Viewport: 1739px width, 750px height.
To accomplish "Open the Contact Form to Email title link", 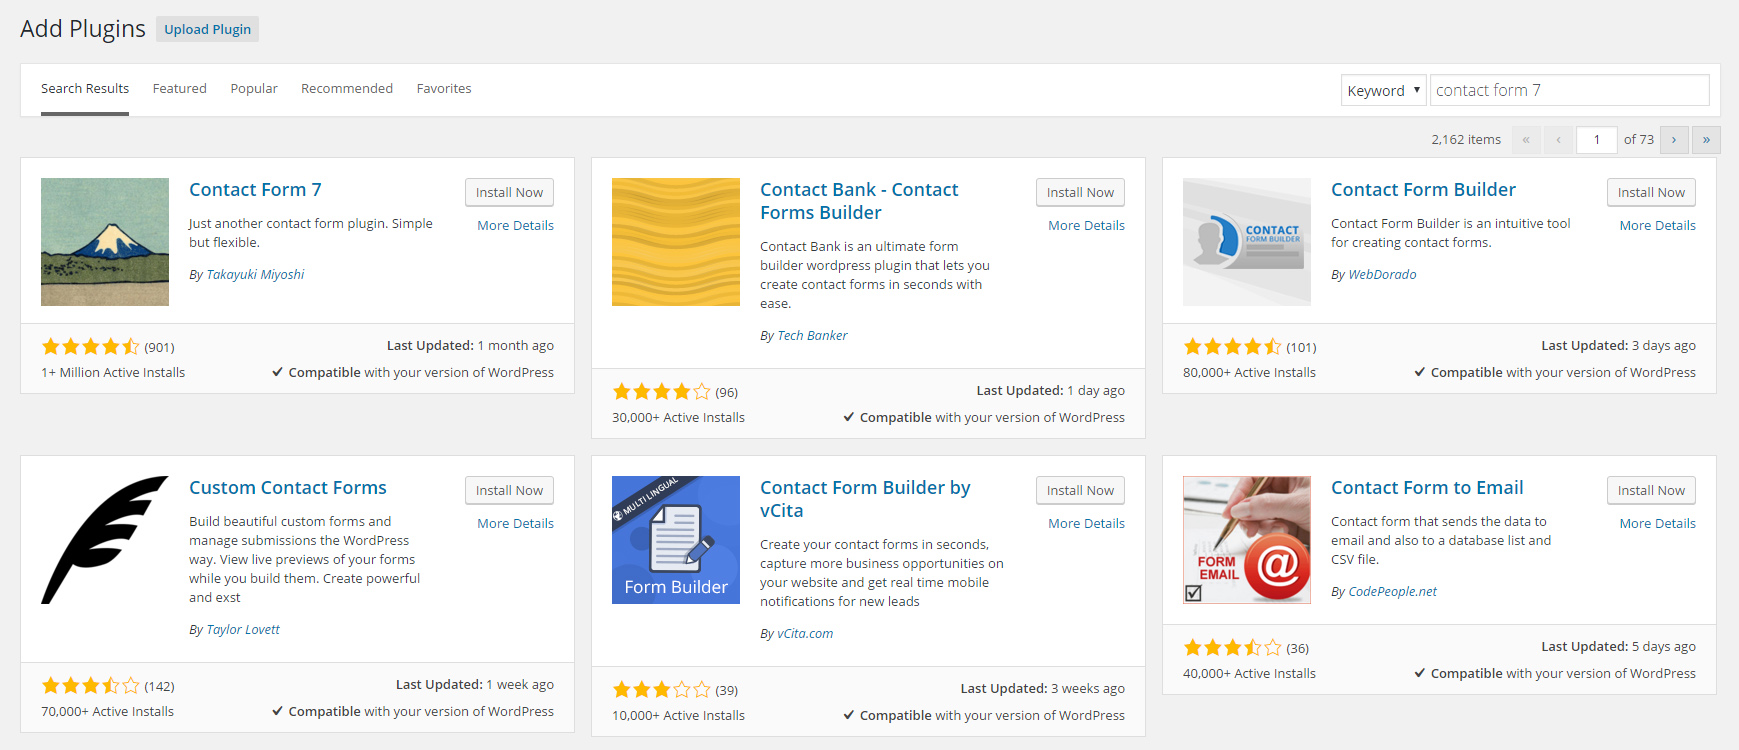I will click(1427, 487).
